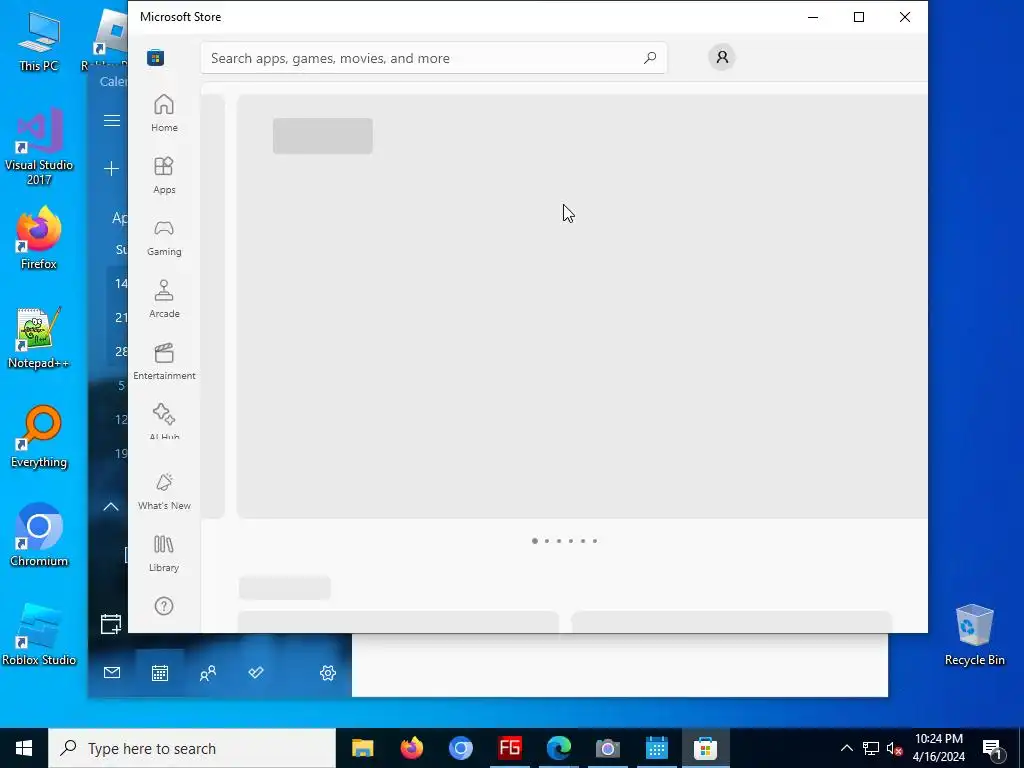Open the FG app on the taskbar
The width and height of the screenshot is (1024, 768).
pyautogui.click(x=509, y=748)
